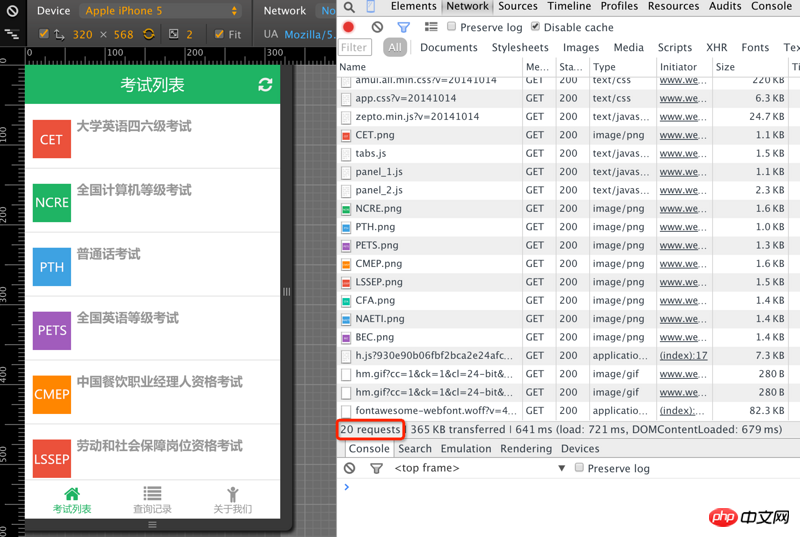
Task: Click the orange reset-dimensions circular icon
Action: [x=149, y=34]
